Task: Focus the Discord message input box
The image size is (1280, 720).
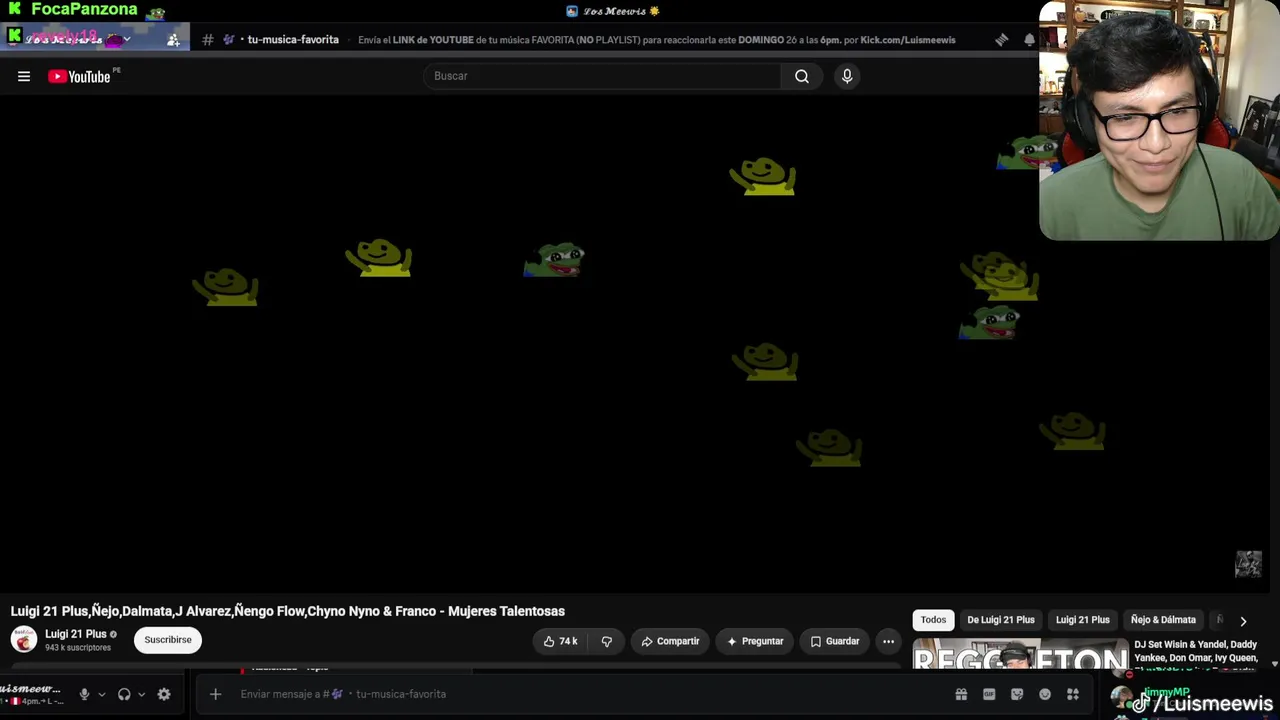Action: (590, 694)
